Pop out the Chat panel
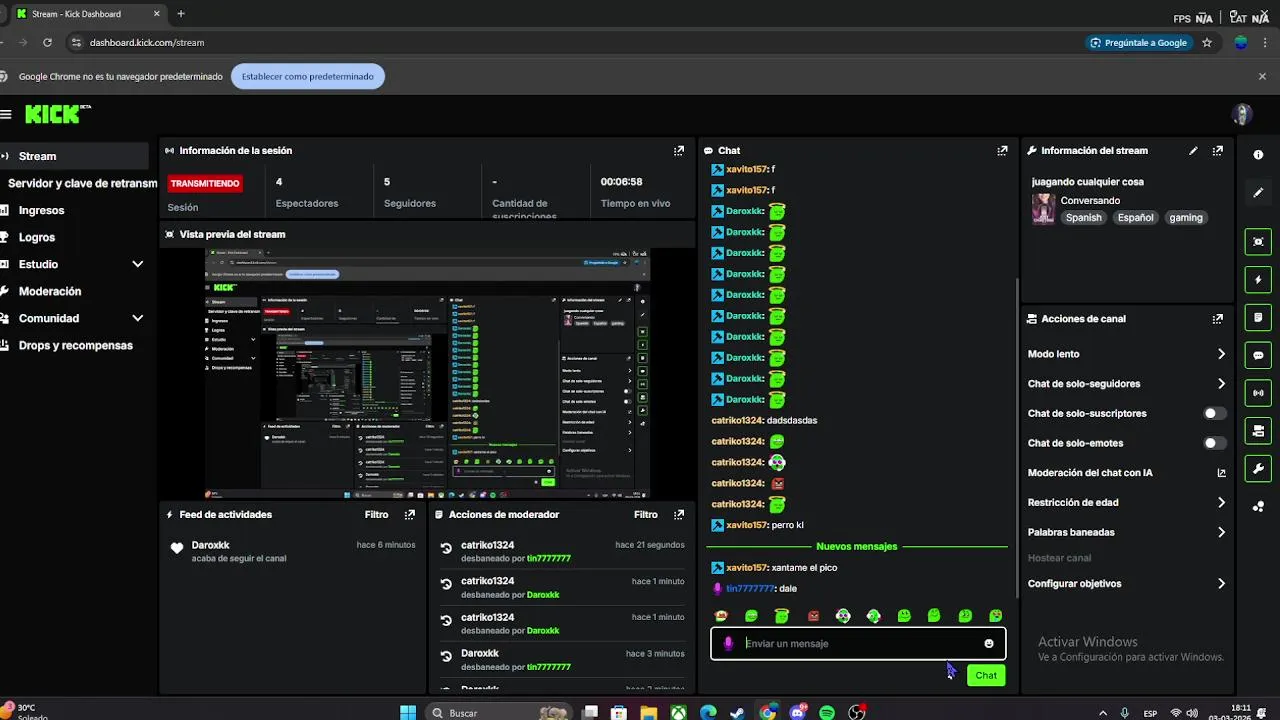This screenshot has height=720, width=1280. [1002, 151]
